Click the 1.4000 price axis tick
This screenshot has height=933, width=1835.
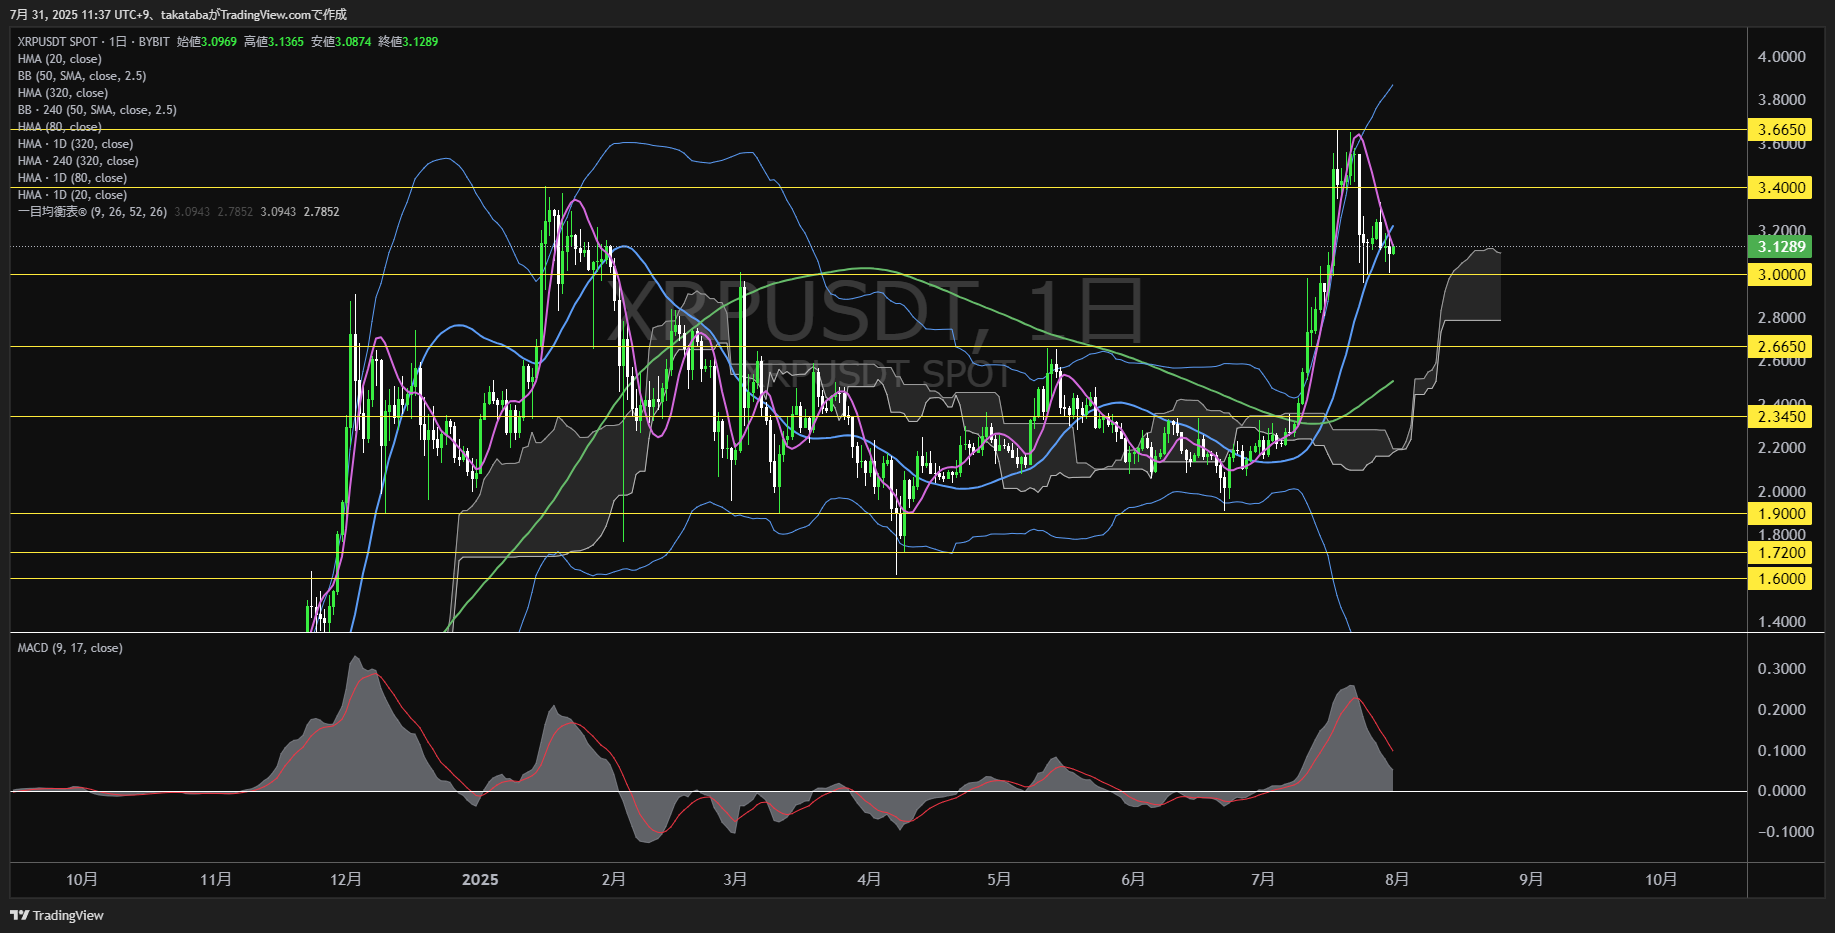coord(1782,621)
